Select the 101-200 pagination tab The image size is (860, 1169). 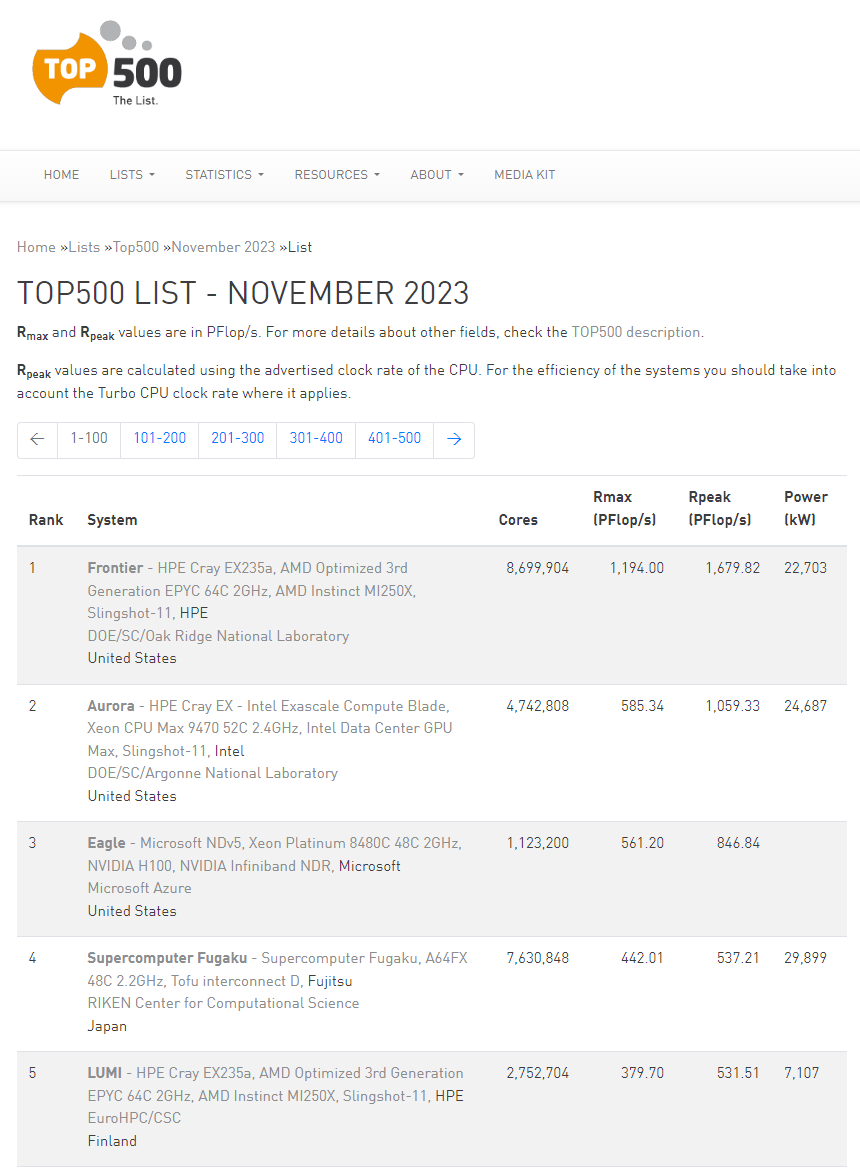(159, 439)
